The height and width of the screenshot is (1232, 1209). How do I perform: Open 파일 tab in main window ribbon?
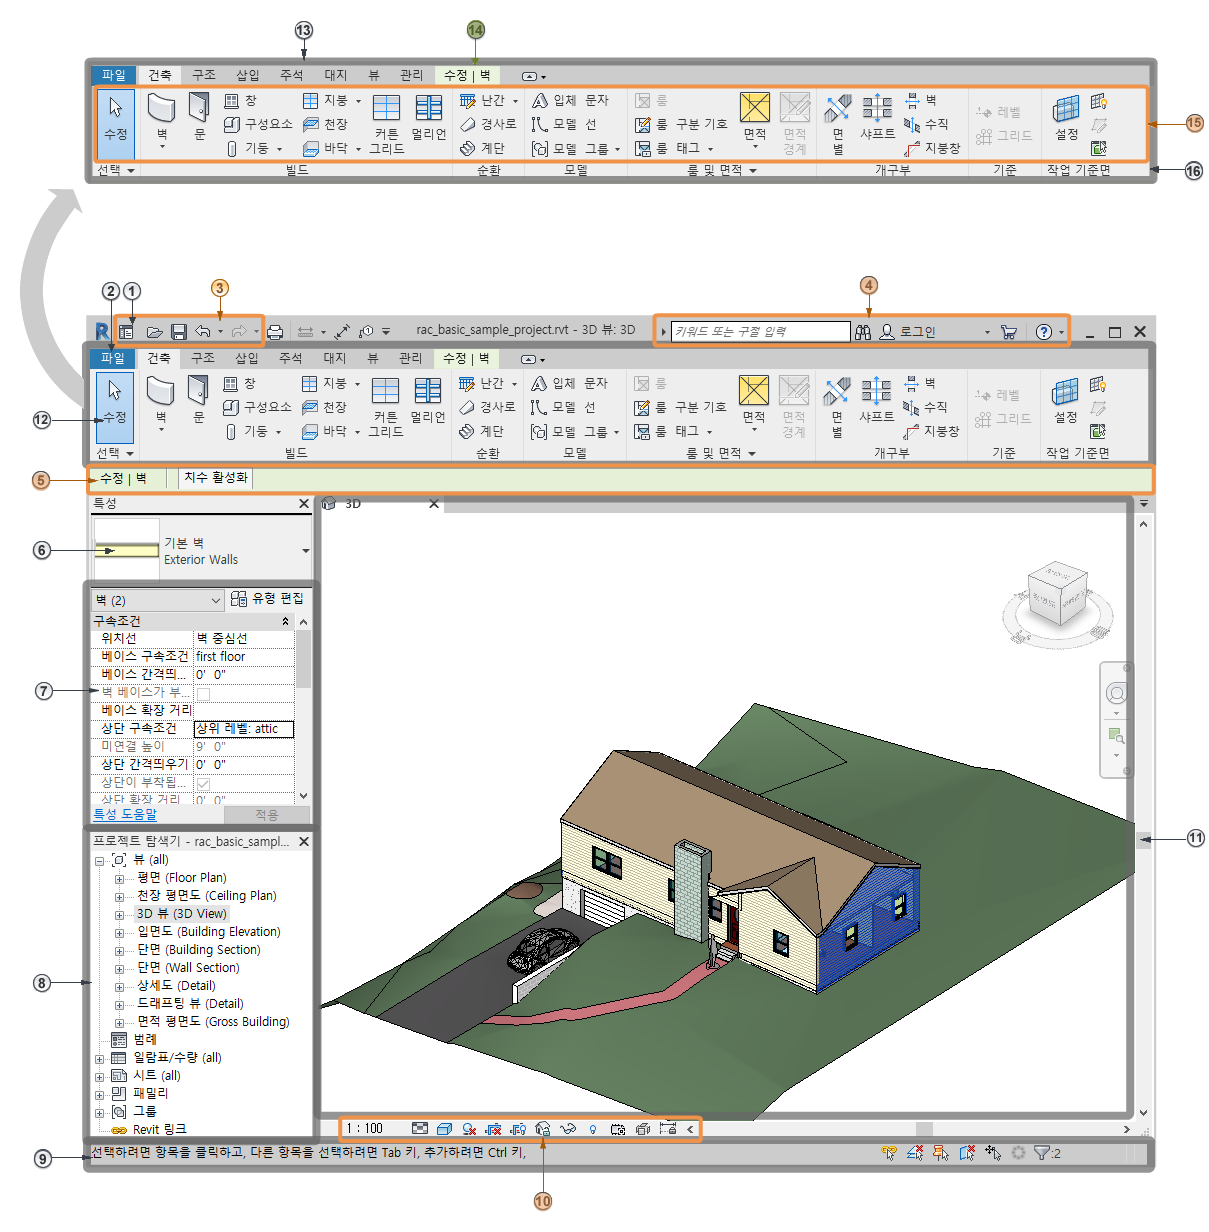coord(113,358)
